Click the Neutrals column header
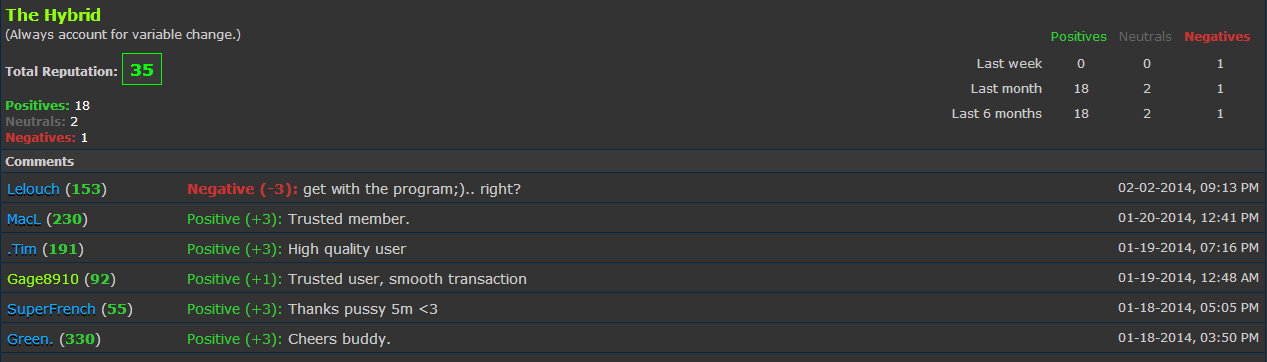 click(1145, 37)
